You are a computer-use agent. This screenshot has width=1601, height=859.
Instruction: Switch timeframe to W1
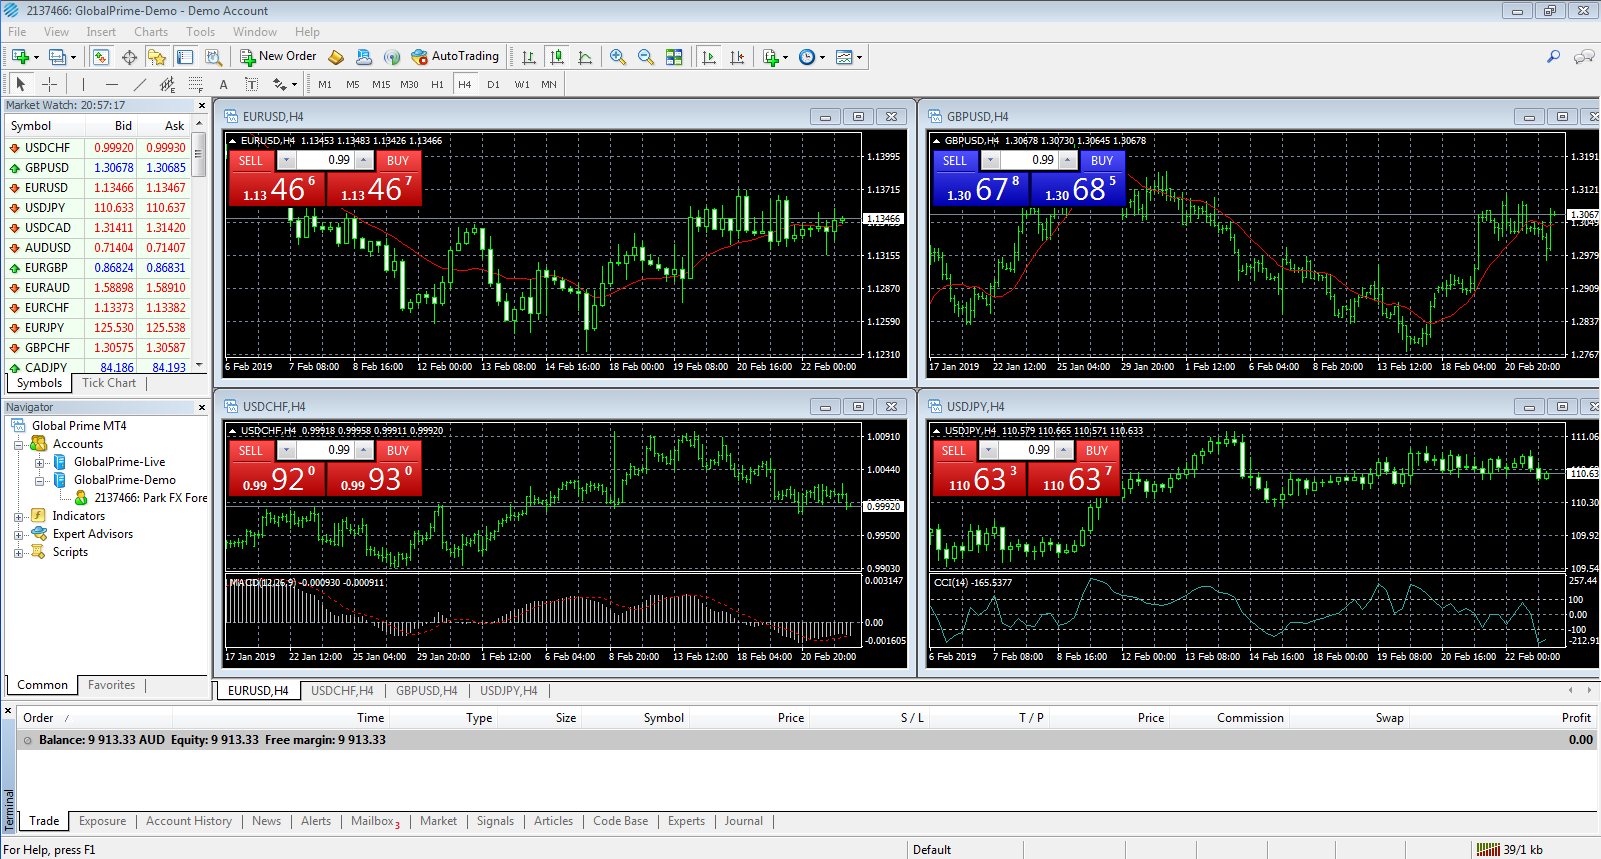522,84
